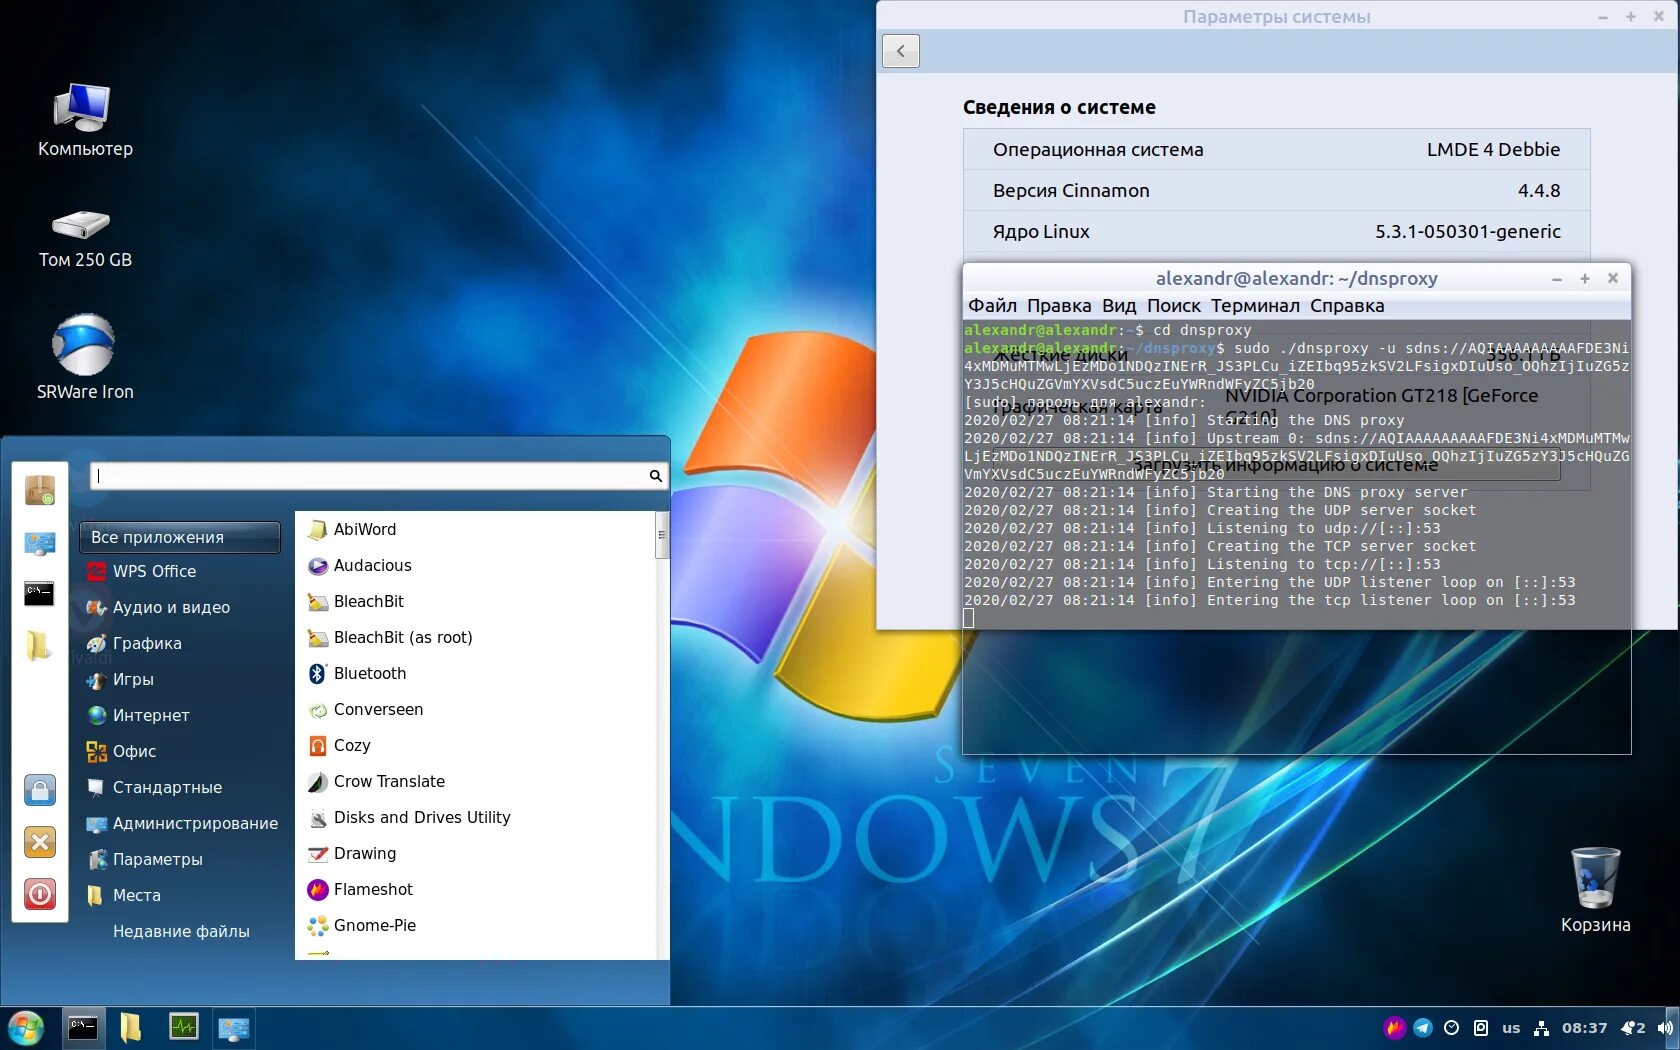Click the 08:37 clock in the panel
The height and width of the screenshot is (1050, 1680).
tap(1585, 1028)
